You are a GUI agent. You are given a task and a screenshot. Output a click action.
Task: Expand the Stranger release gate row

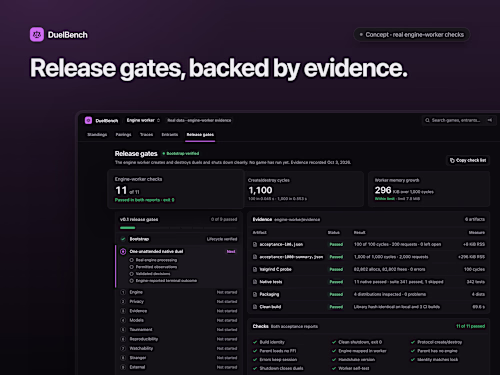click(x=179, y=358)
